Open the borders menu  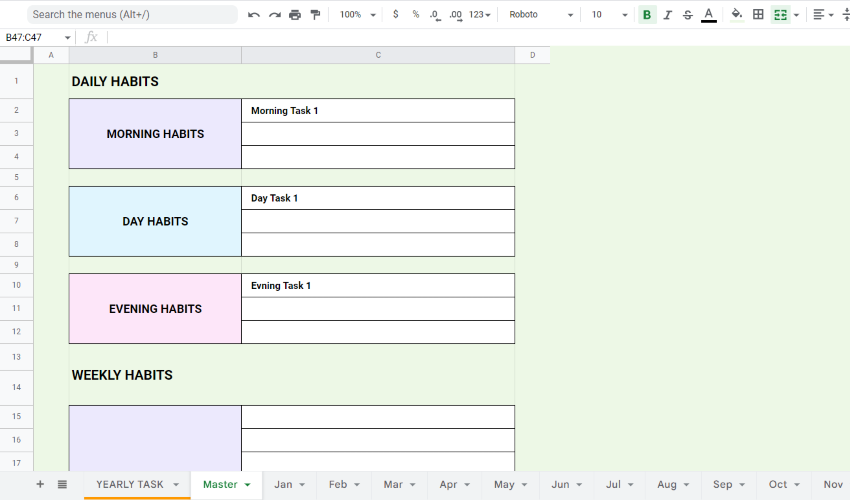click(758, 15)
